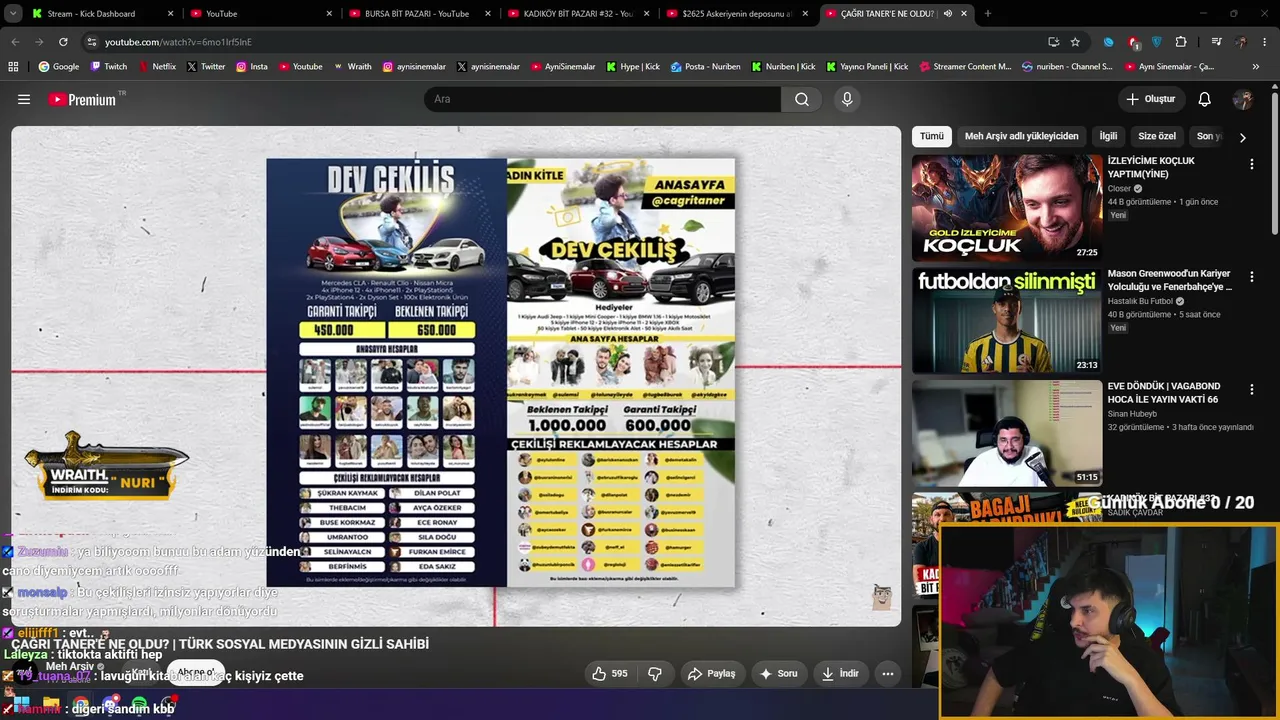Open the Hastalık Bu Futbol channel name
Viewport: 1280px width, 720px height.
(x=1140, y=301)
